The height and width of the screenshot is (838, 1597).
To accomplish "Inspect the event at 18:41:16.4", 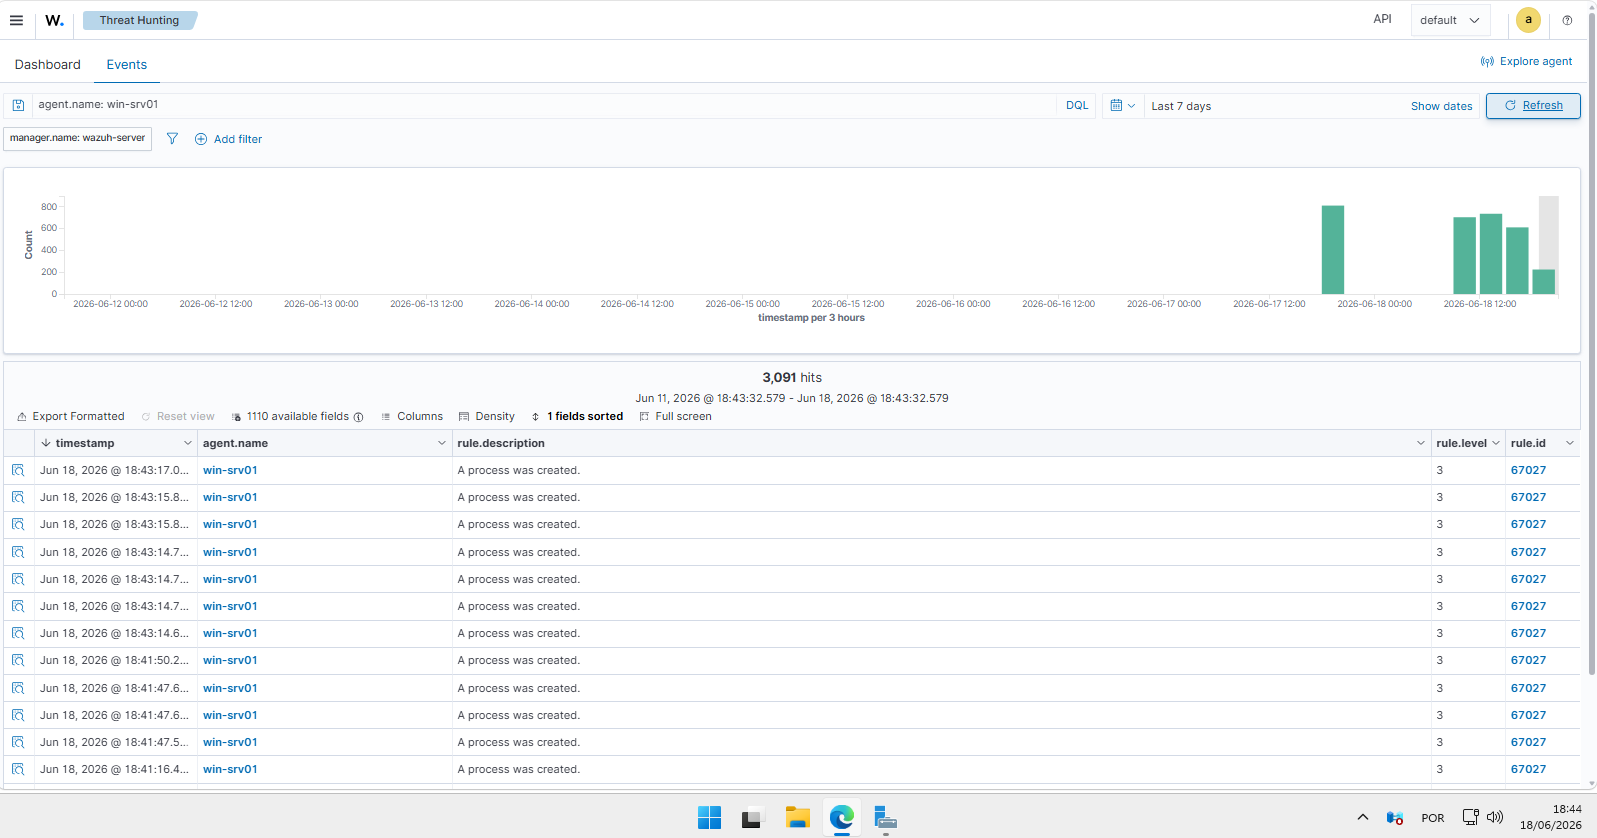I will pos(18,769).
